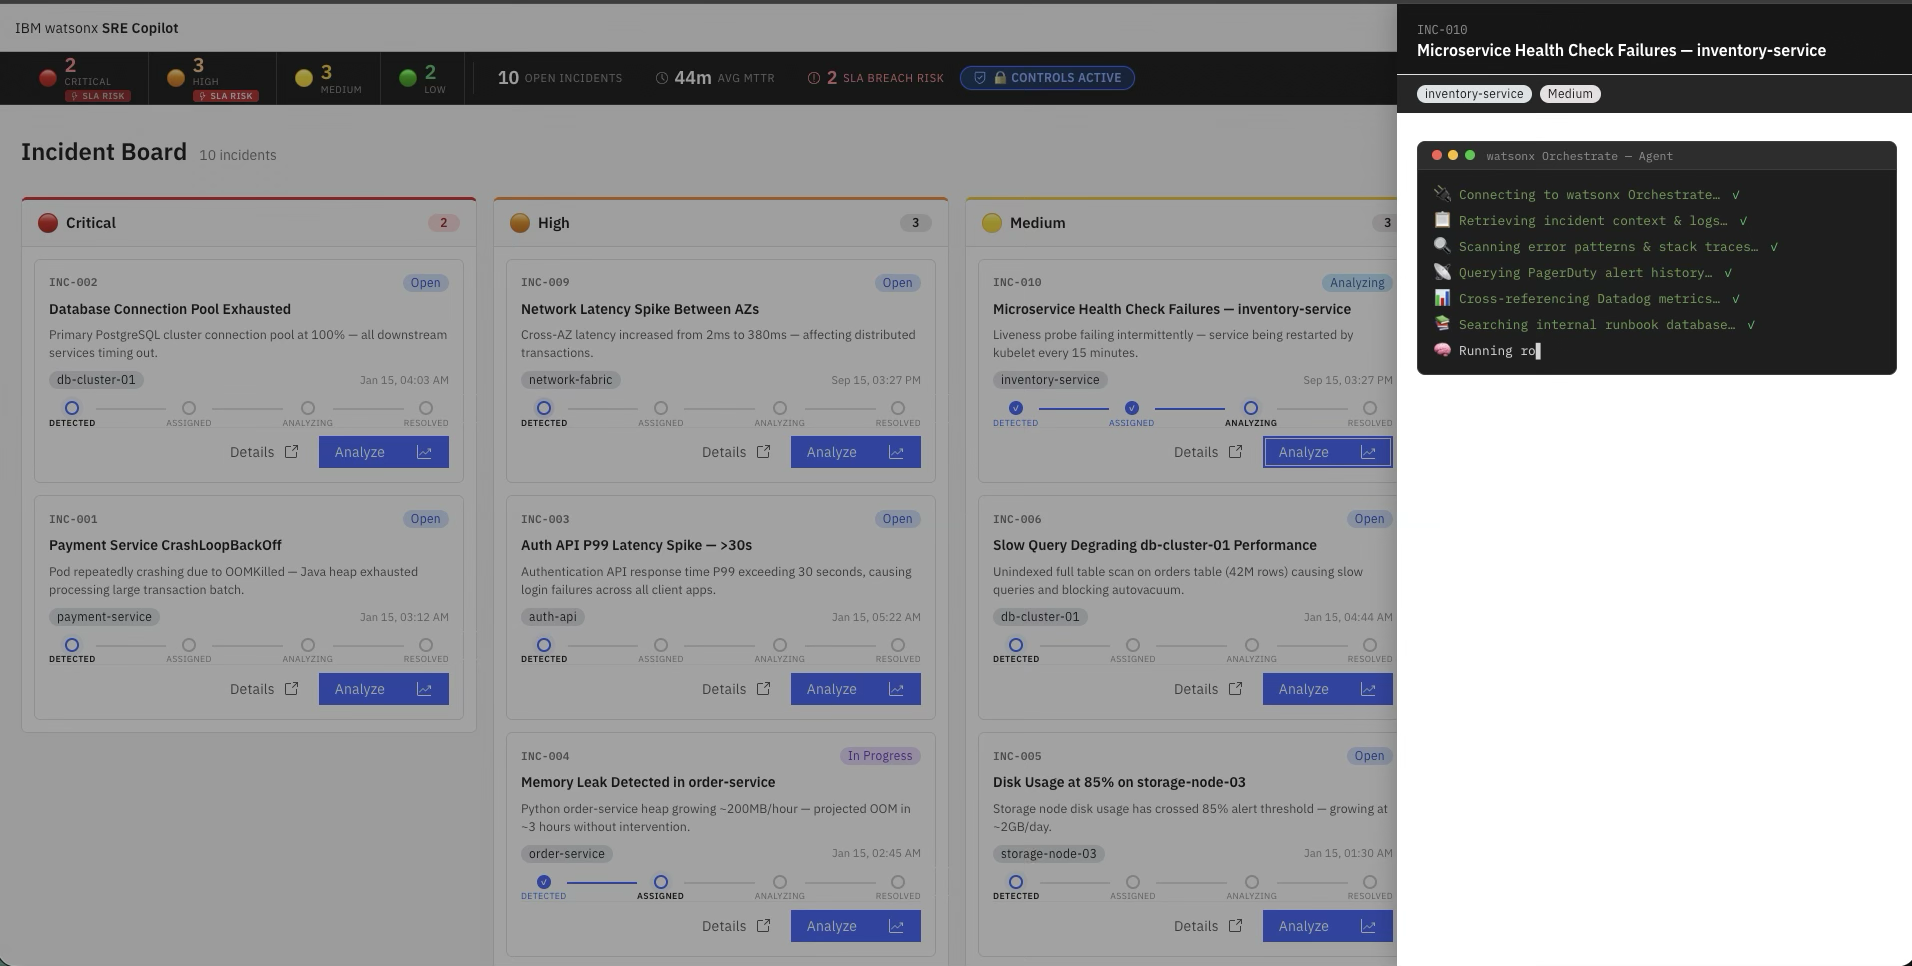This screenshot has width=1912, height=966.
Task: Click Analyze on INC-009 Network Latency Spike
Action: 855,452
